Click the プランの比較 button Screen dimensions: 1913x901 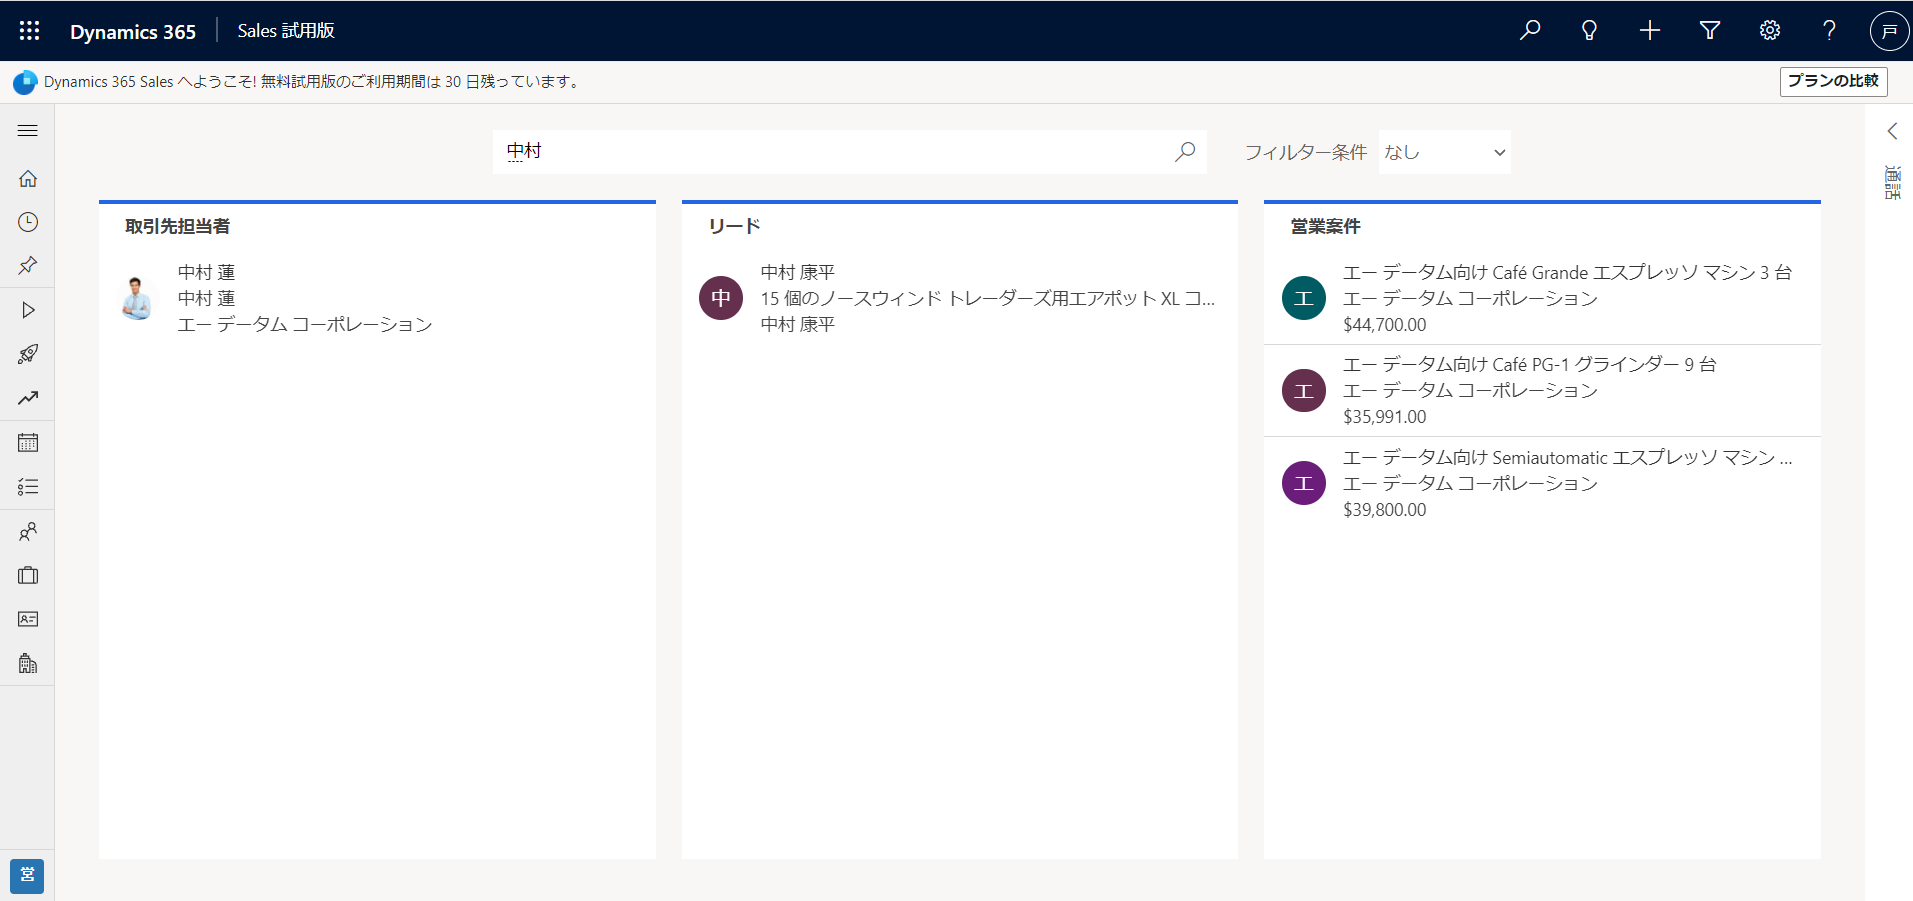pyautogui.click(x=1833, y=81)
